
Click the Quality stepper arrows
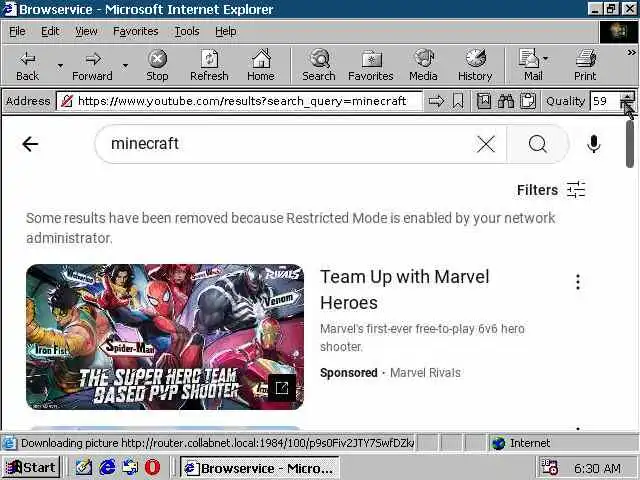click(x=627, y=101)
